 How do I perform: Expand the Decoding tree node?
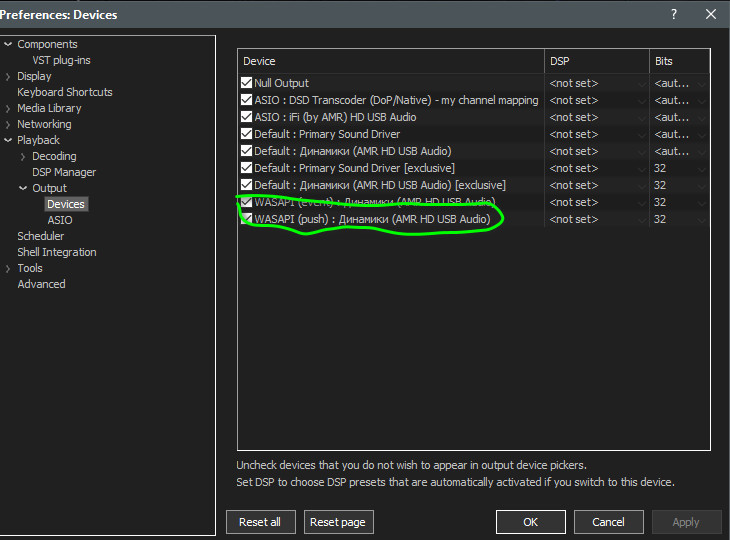[23, 156]
